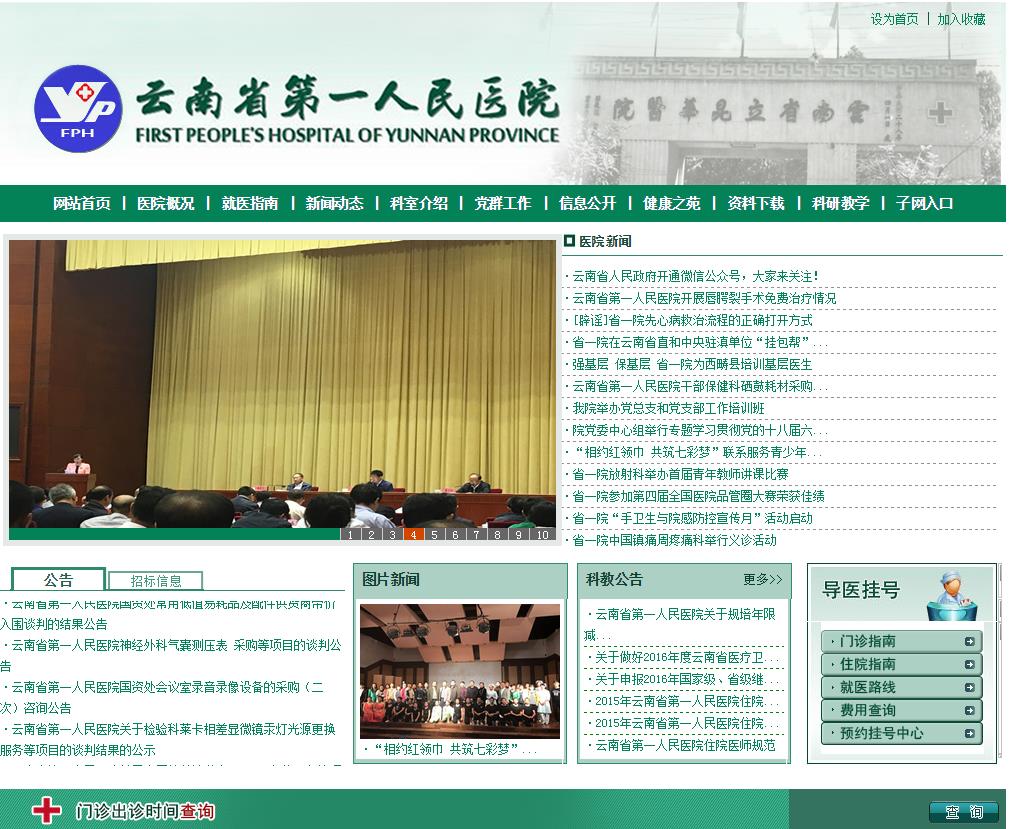Image resolution: width=1013 pixels, height=829 pixels.
Task: Click 设为首页 link
Action: click(894, 19)
